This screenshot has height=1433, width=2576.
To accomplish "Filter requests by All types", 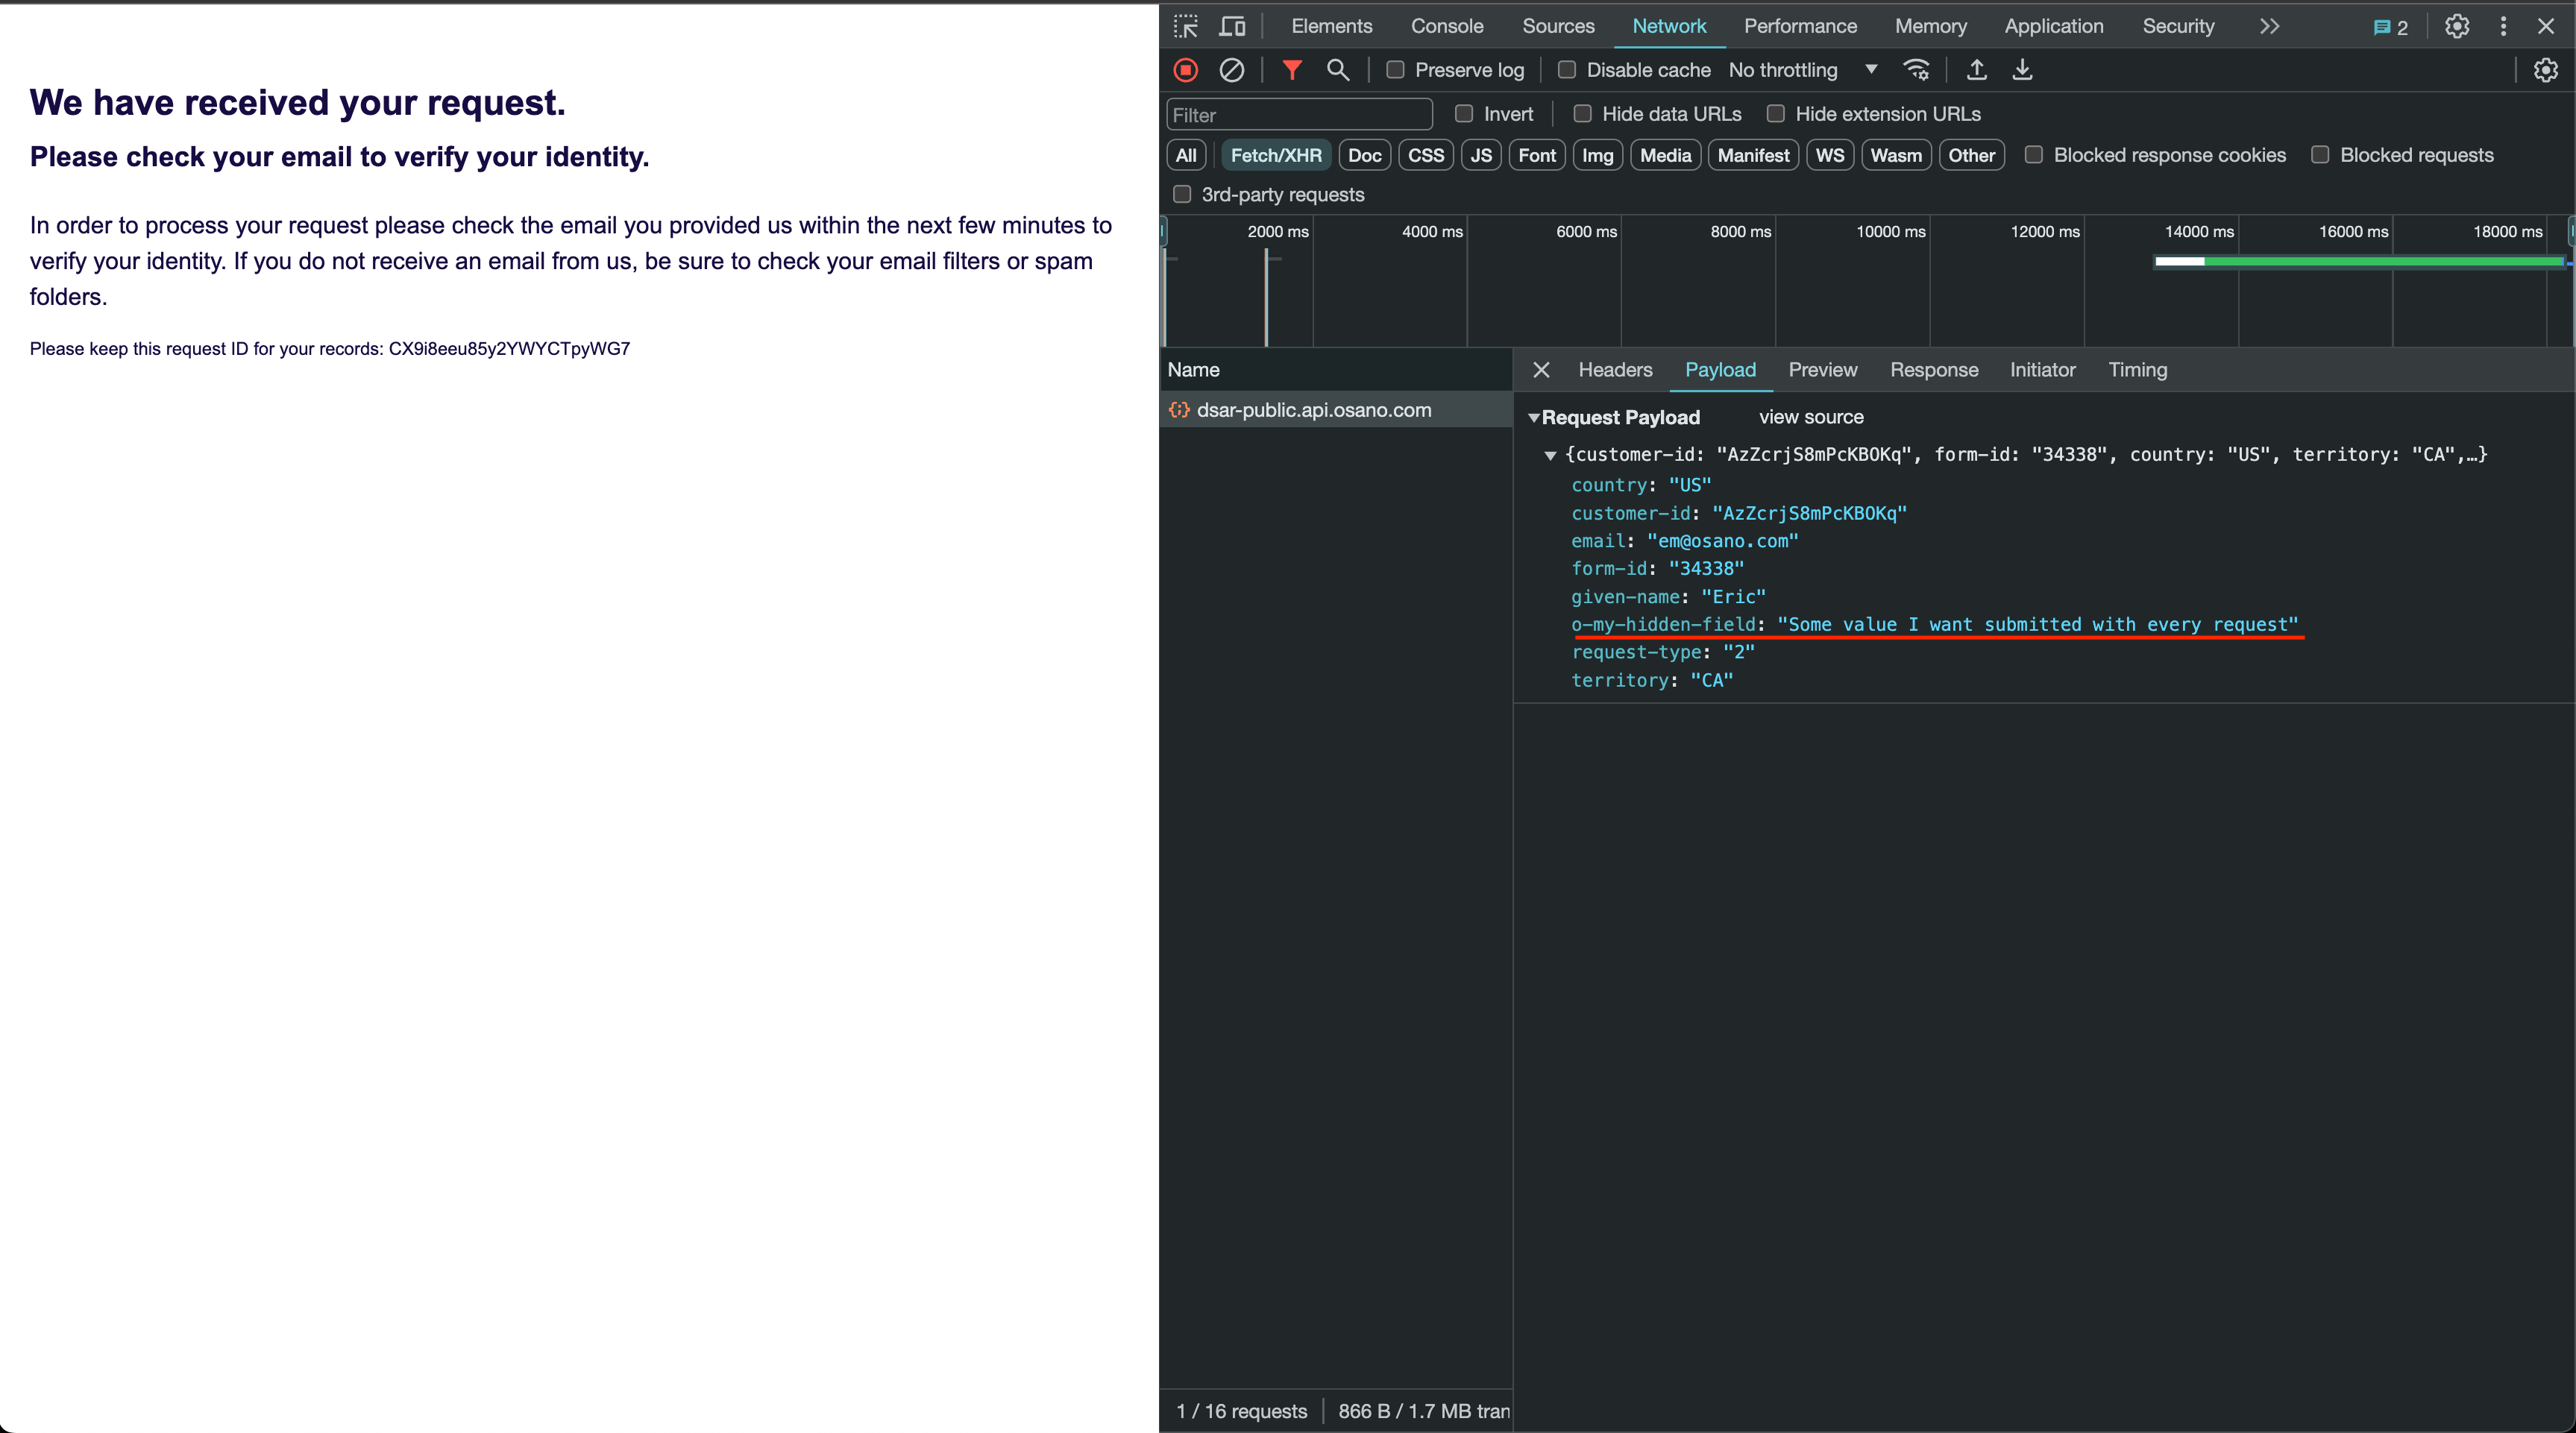I will coord(1186,155).
